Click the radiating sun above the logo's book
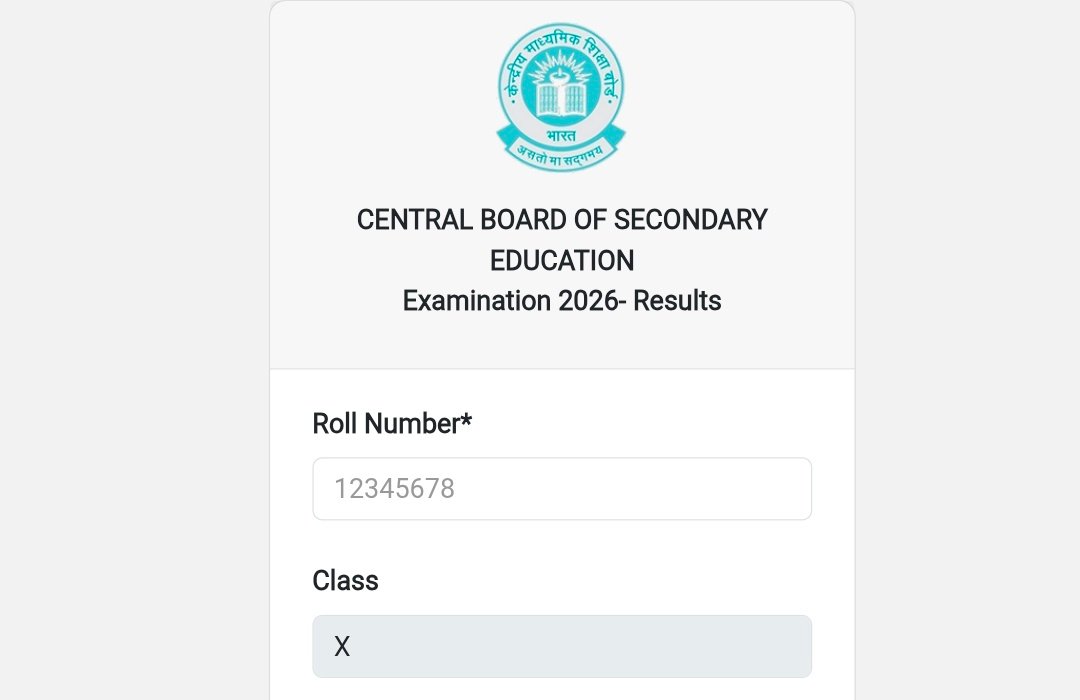Screen dimensions: 1080x700 [x=561, y=70]
